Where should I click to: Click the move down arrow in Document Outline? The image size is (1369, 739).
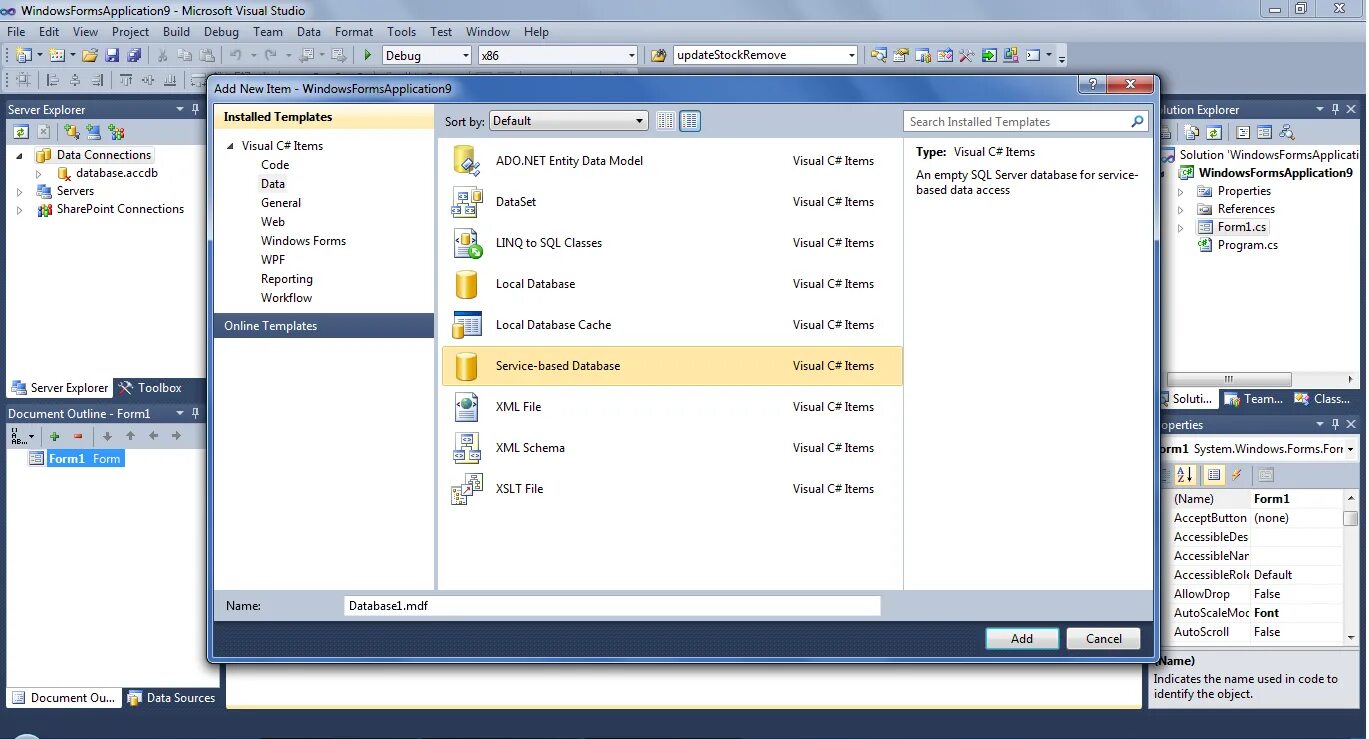tap(107, 436)
